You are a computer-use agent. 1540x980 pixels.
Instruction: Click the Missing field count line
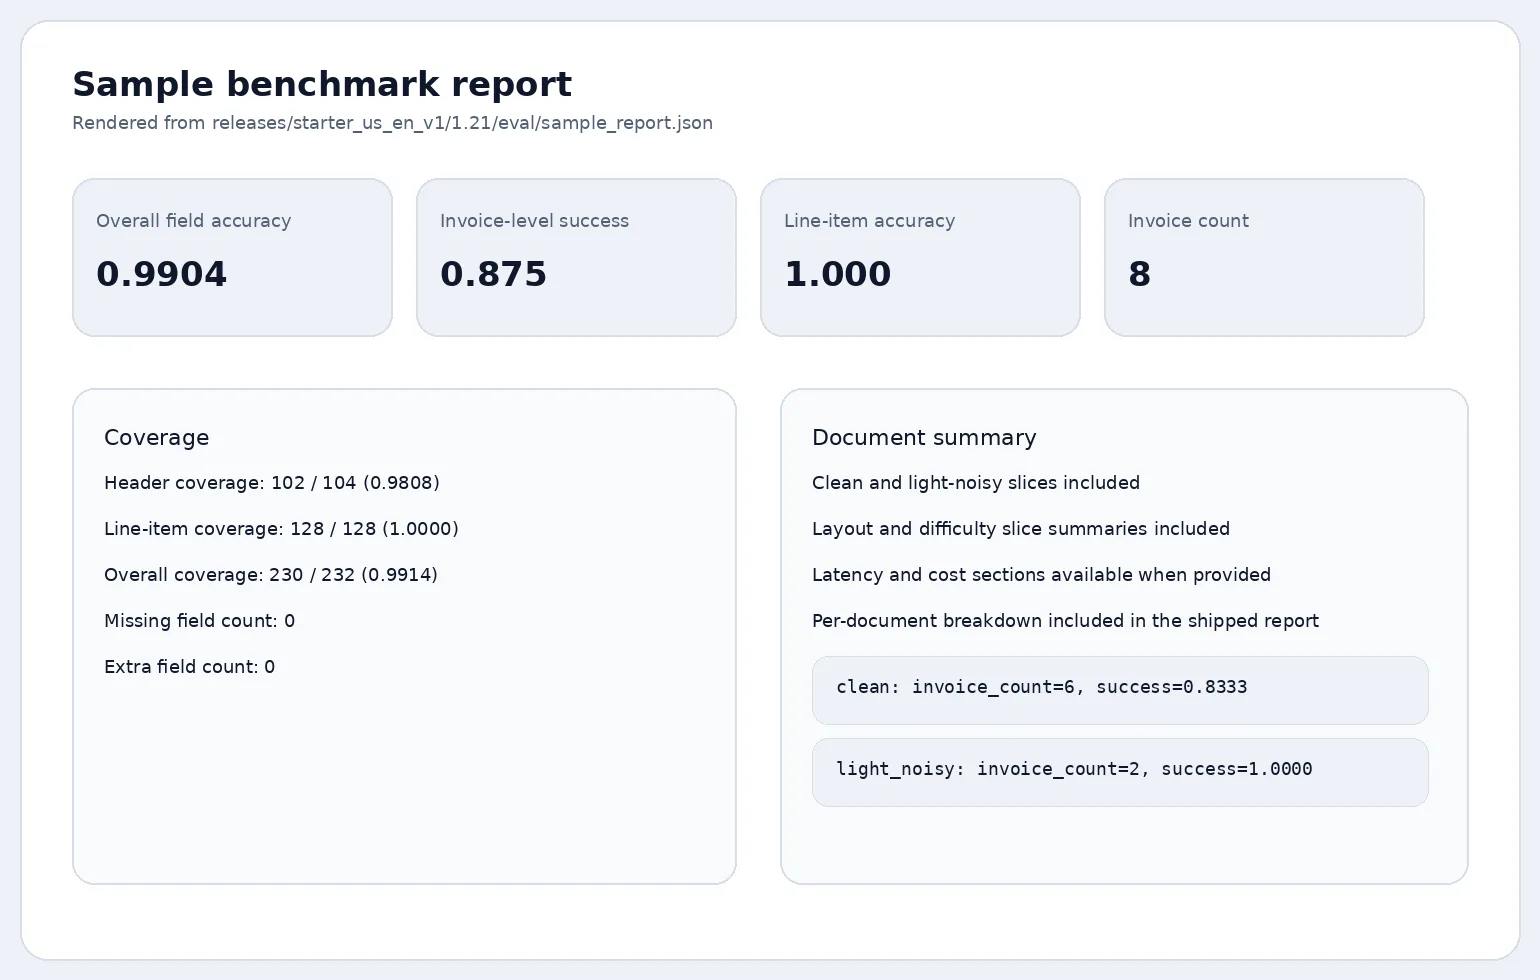(x=199, y=621)
